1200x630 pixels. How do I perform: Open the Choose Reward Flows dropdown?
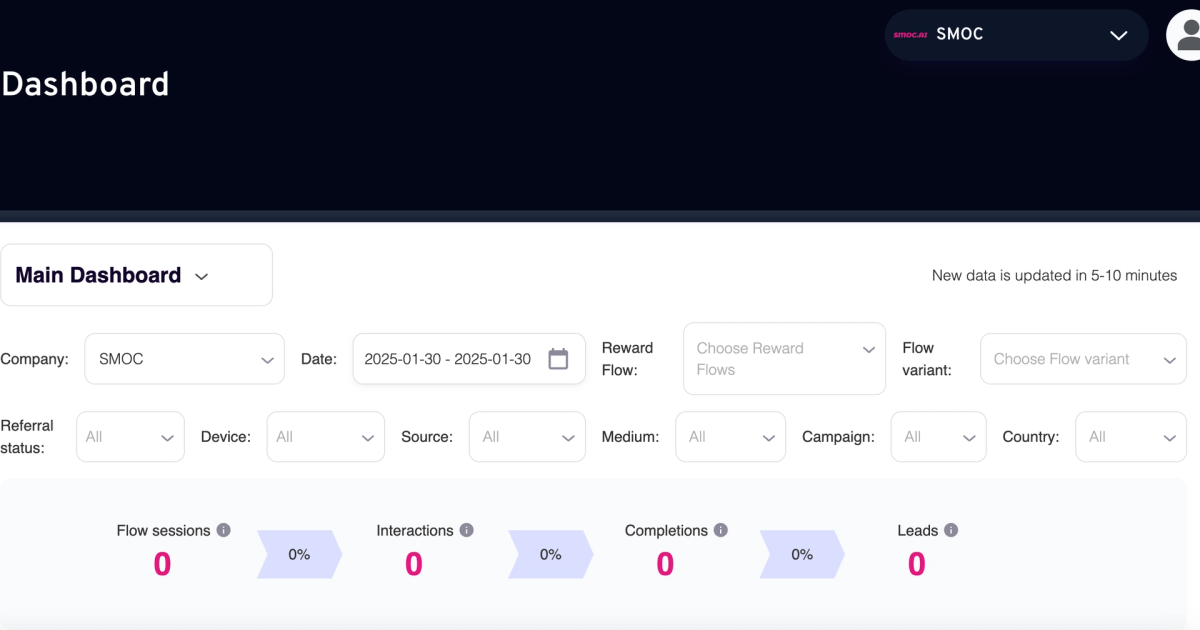[784, 358]
